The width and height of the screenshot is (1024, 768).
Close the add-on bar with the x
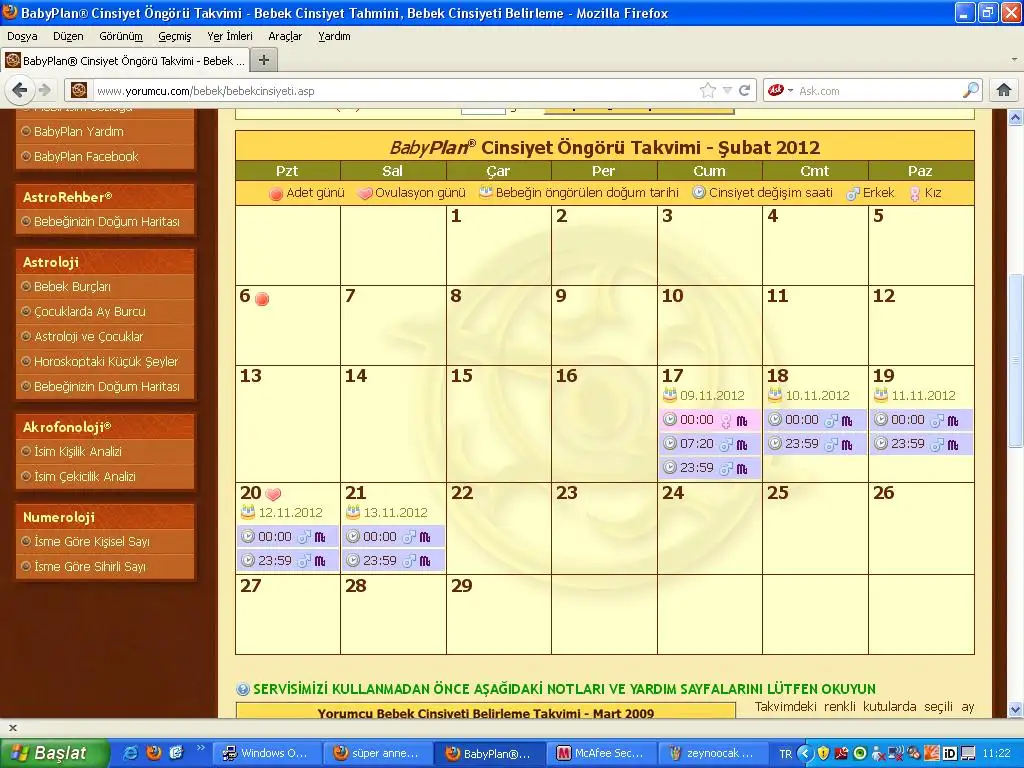point(12,728)
